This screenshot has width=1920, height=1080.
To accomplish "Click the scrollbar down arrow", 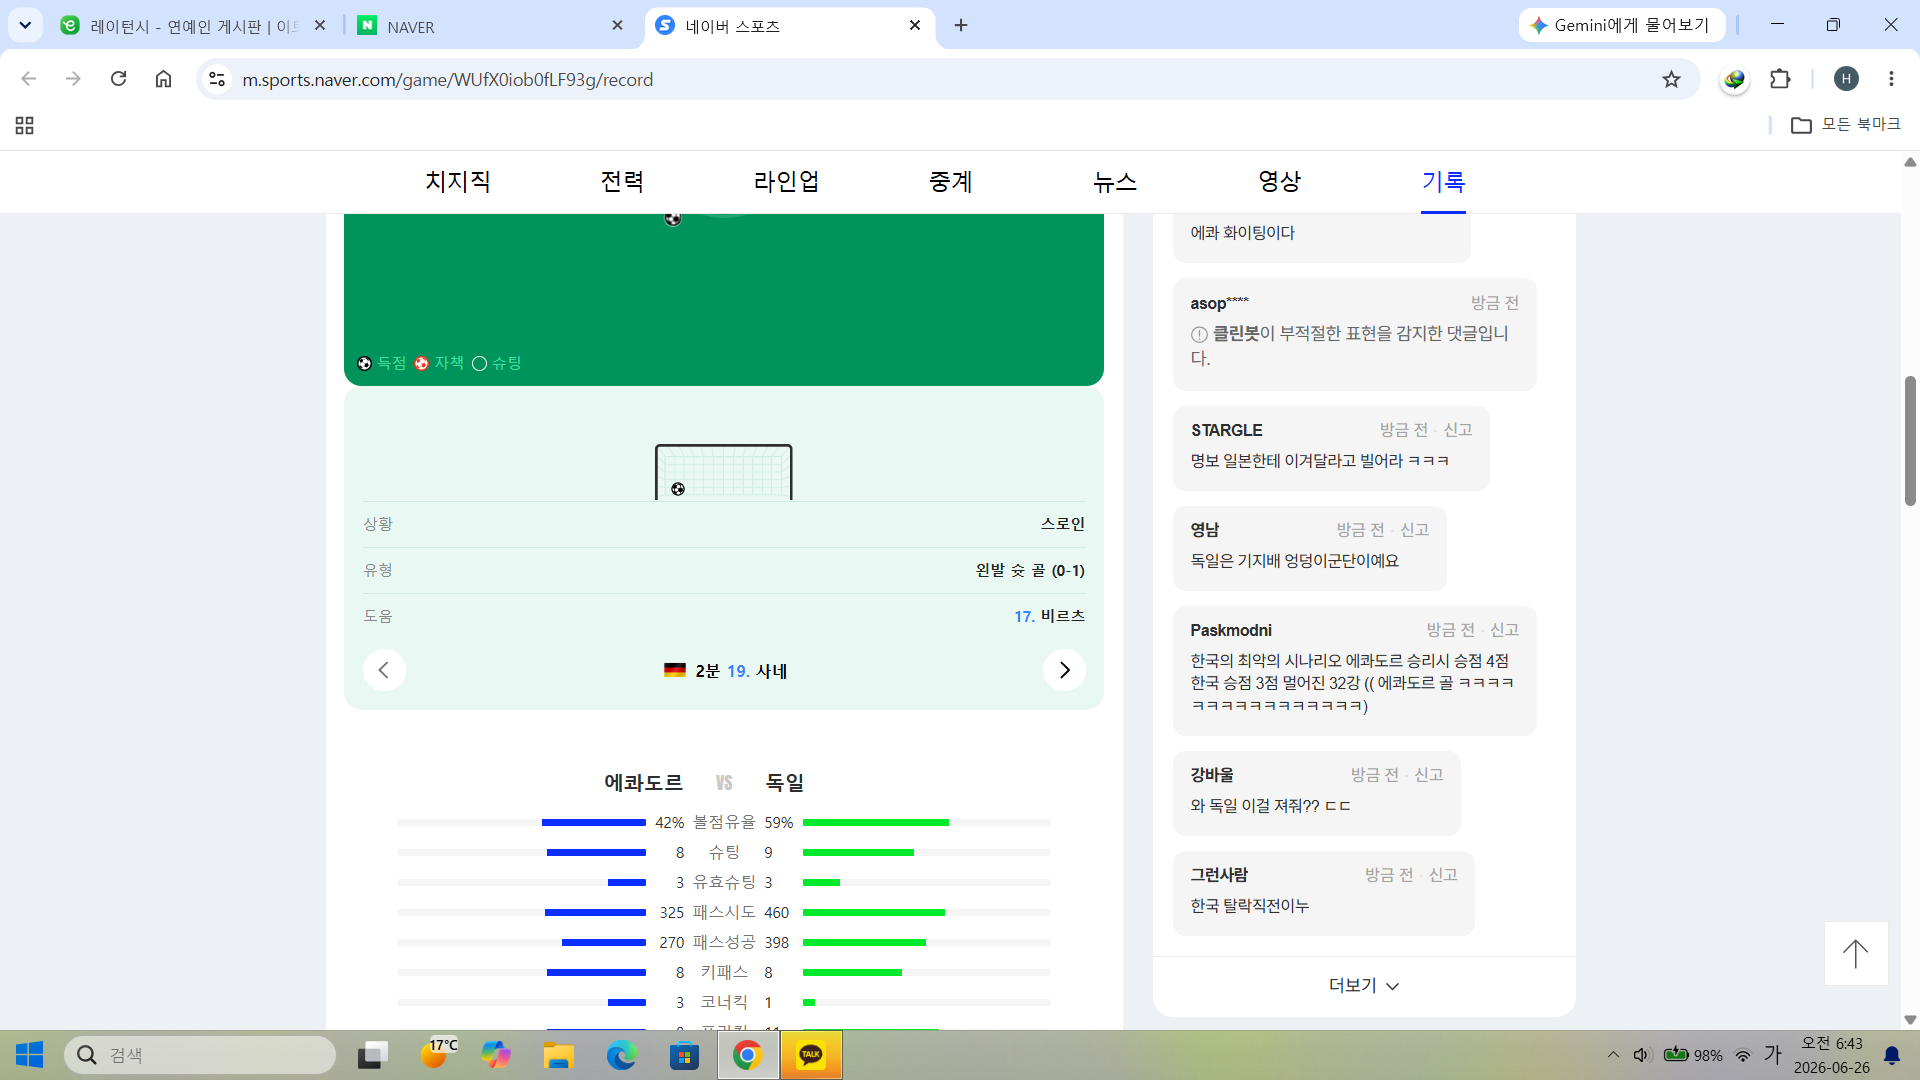I will tap(1910, 1020).
